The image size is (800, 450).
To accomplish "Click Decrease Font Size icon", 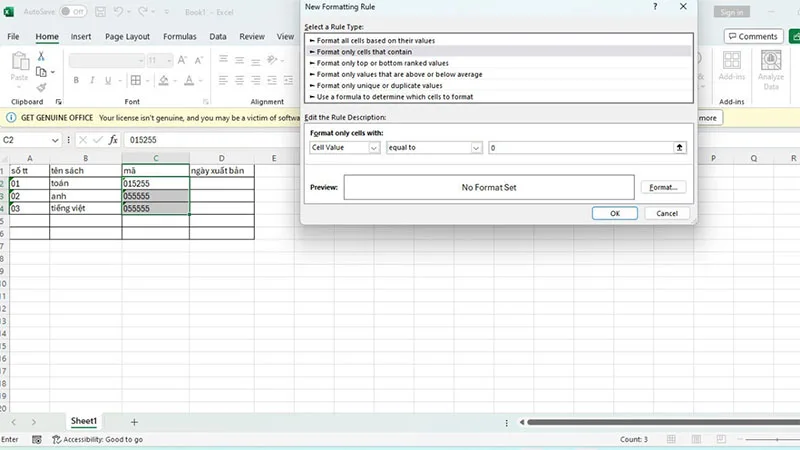I will click(199, 60).
